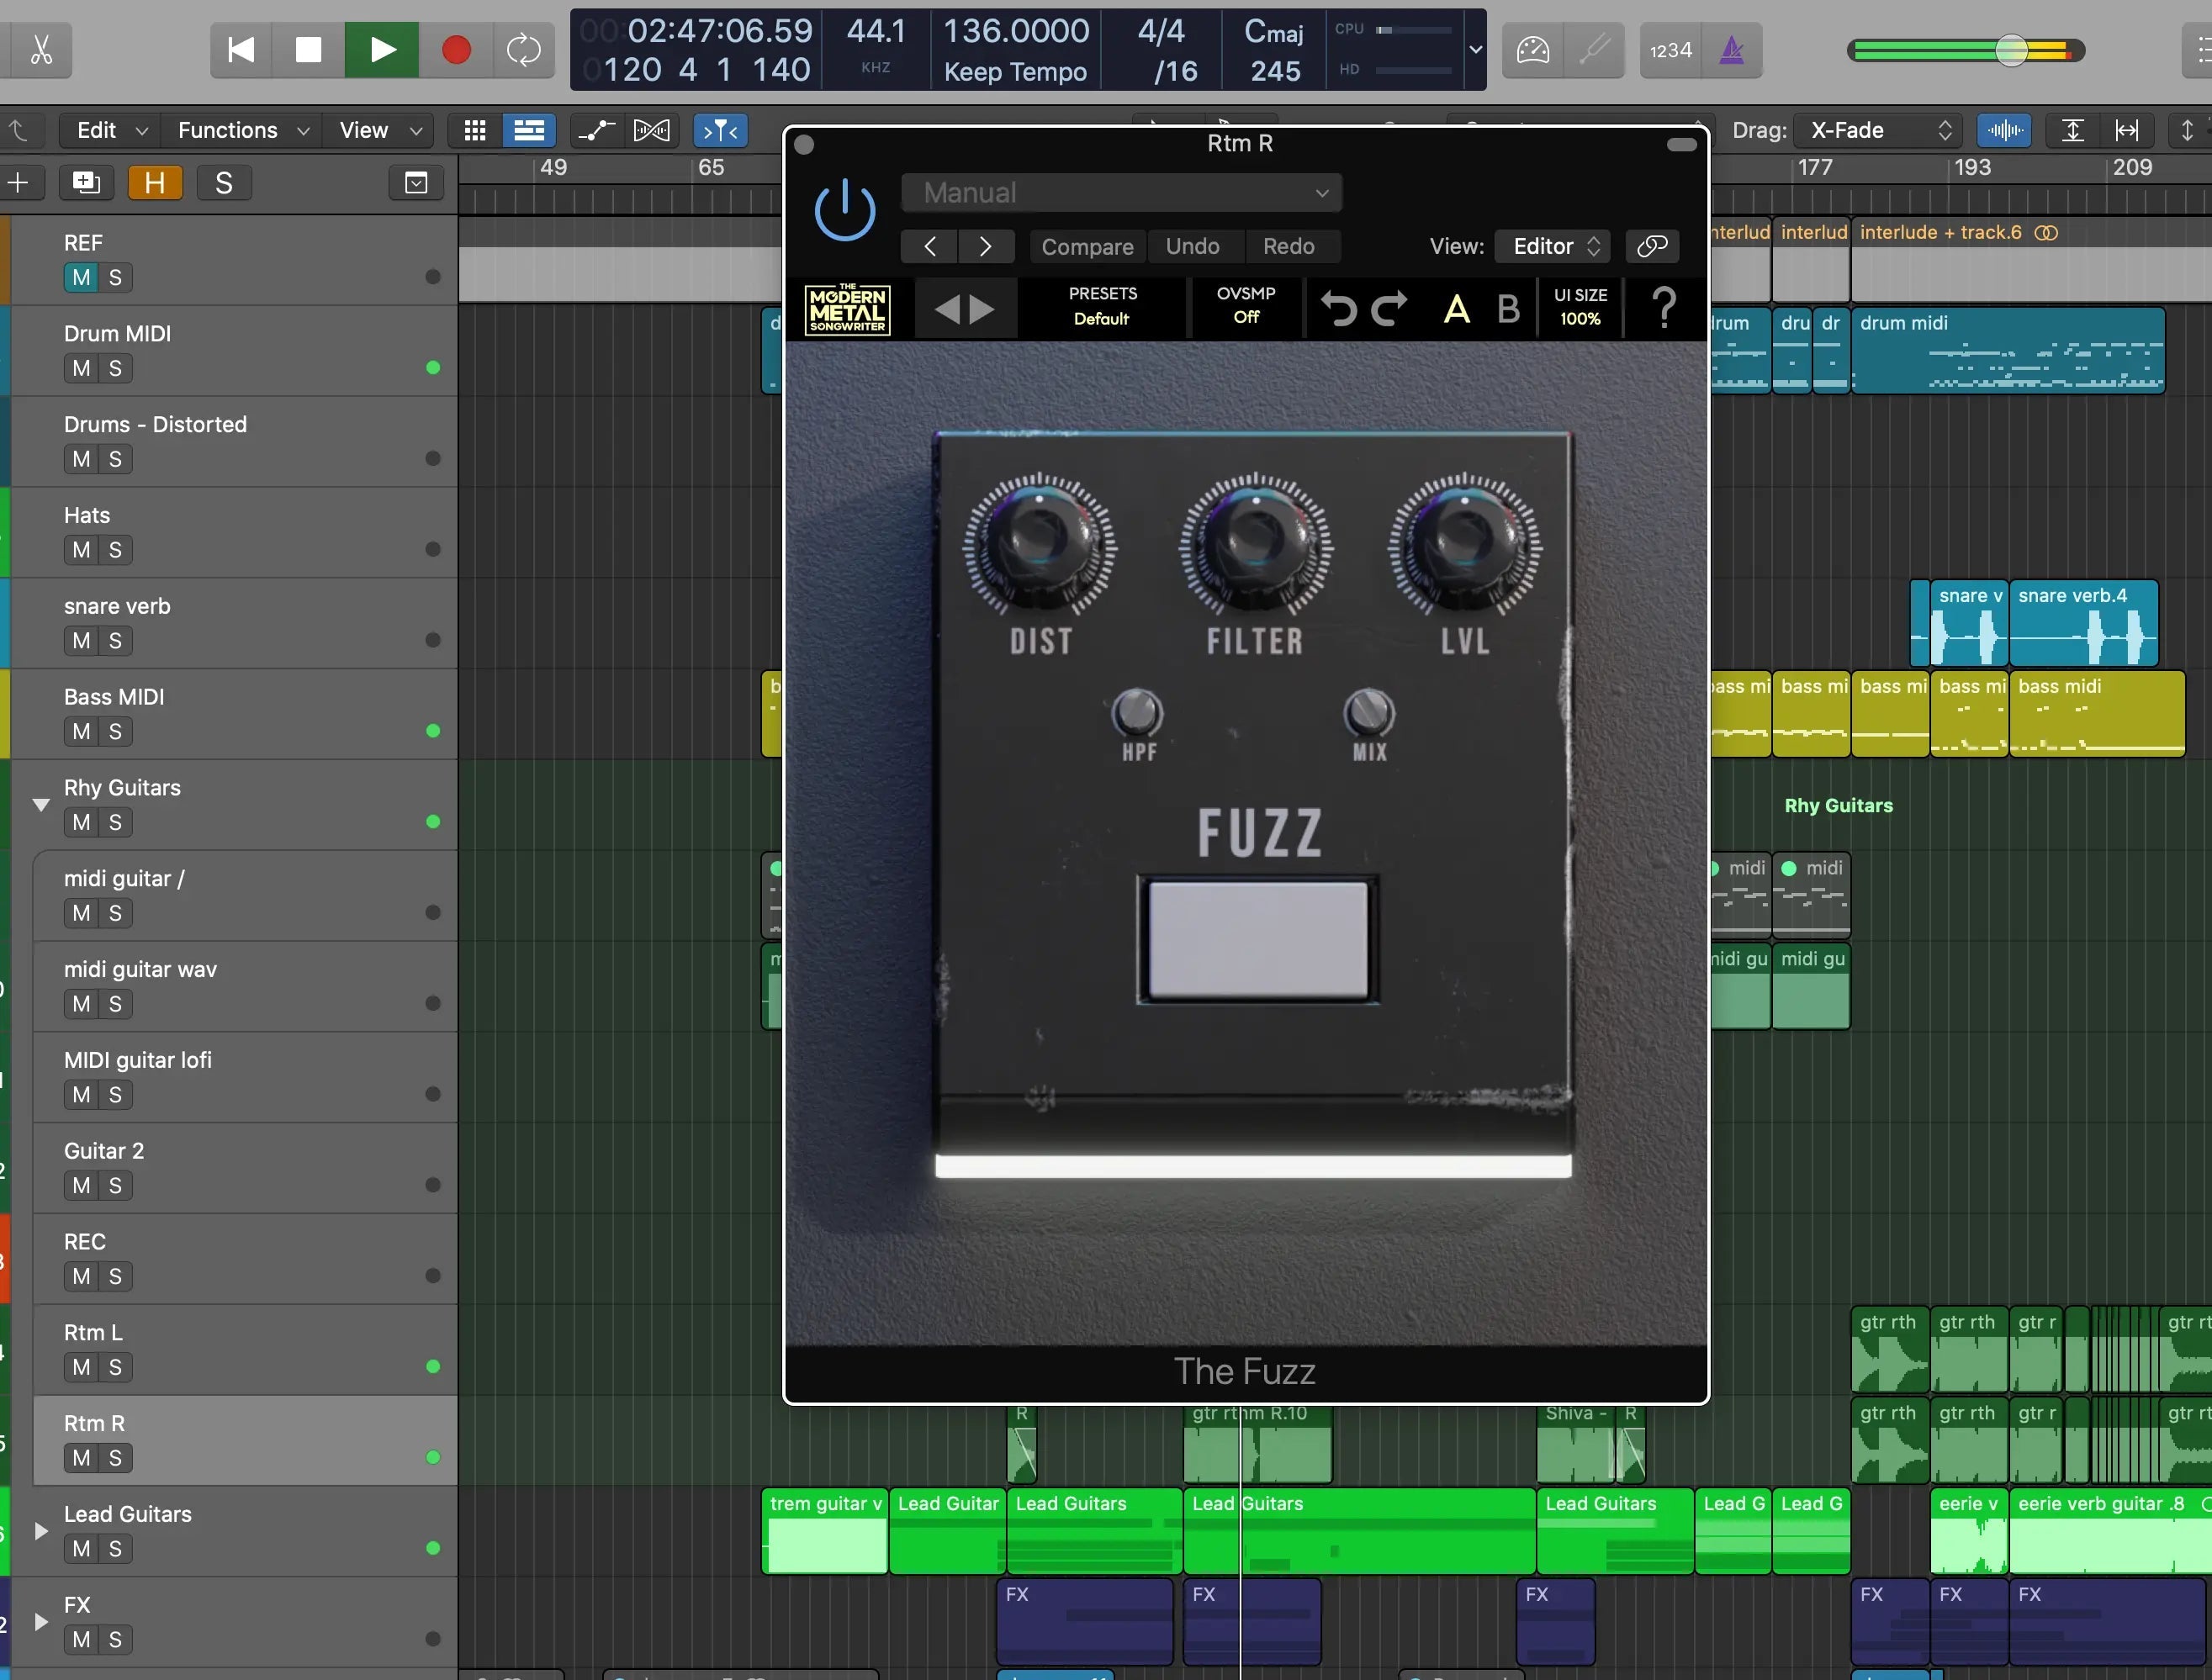Expand the Lead Guitars track stack
This screenshot has height=1680, width=2212.
[40, 1530]
